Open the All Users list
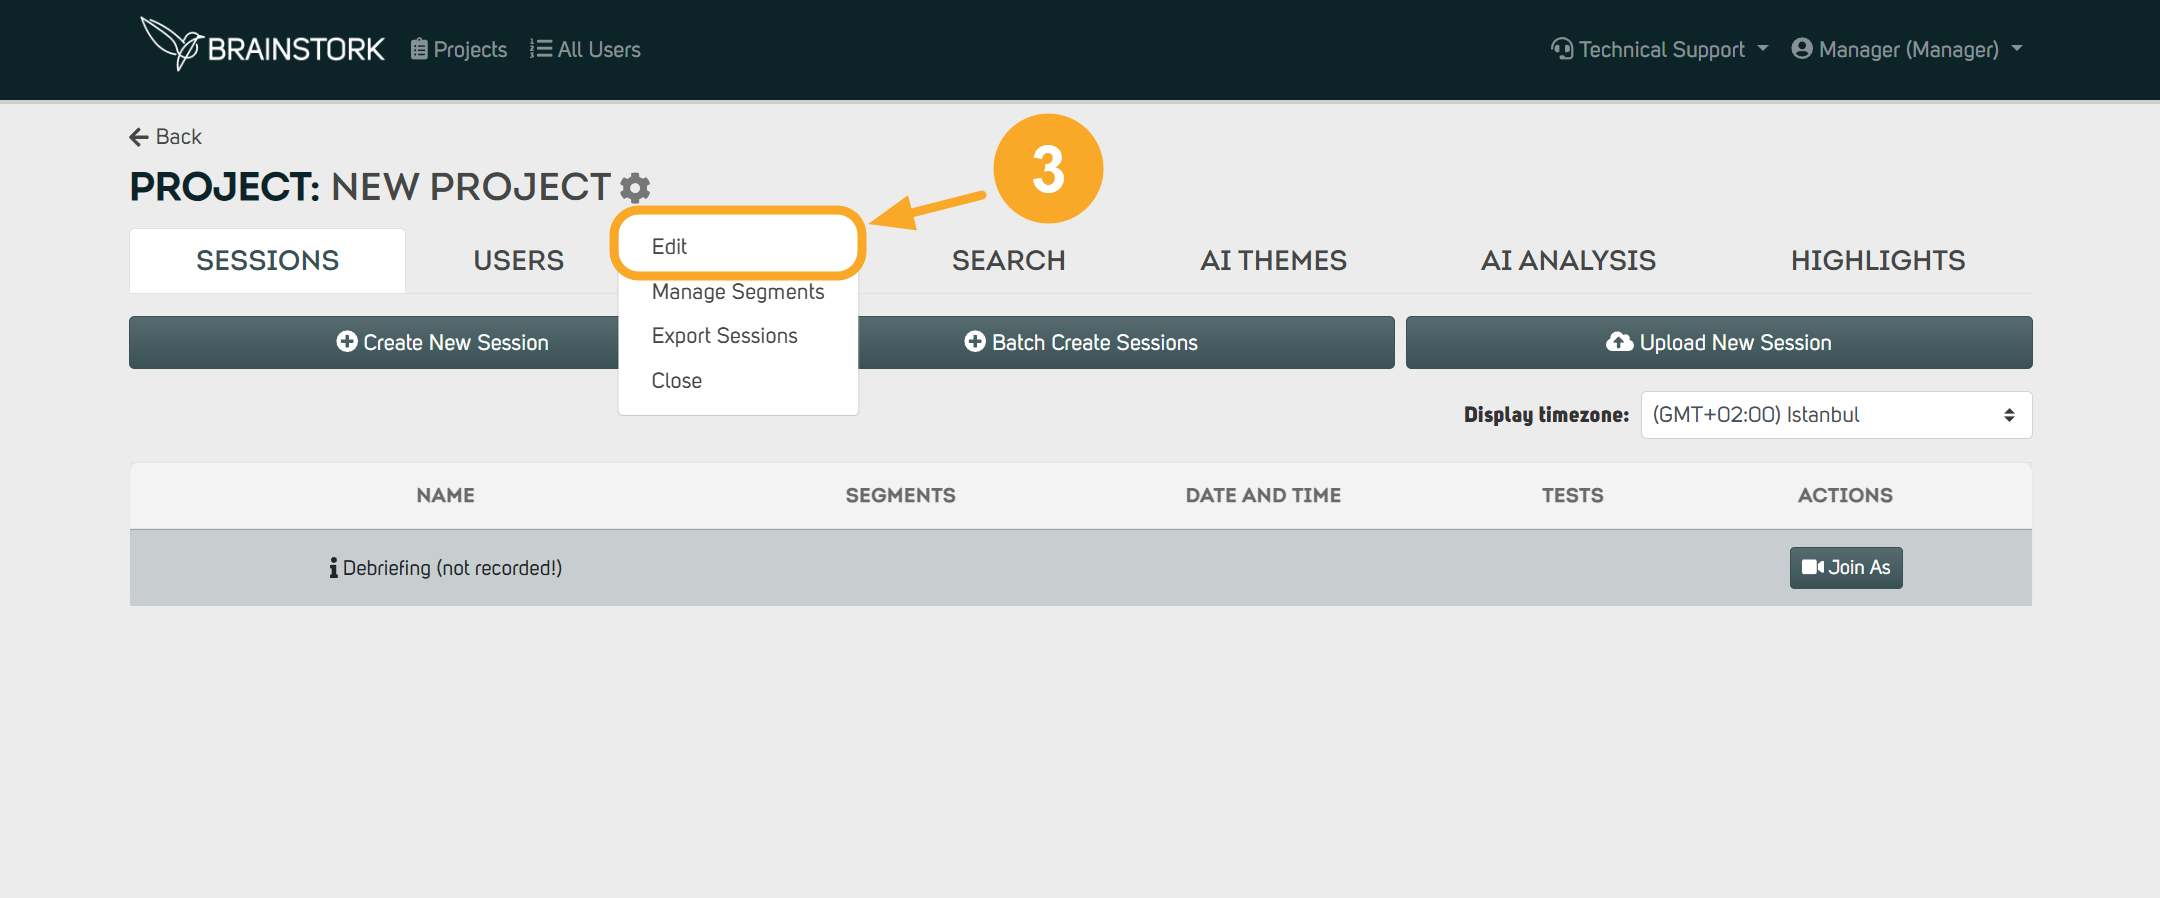The height and width of the screenshot is (898, 2160). pos(586,49)
